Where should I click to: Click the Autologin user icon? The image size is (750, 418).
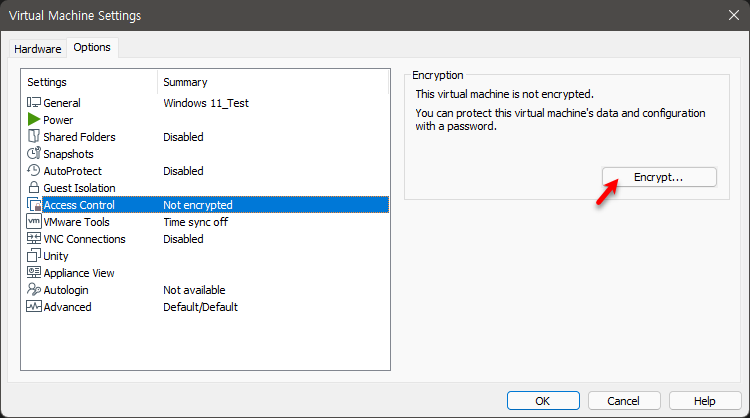click(33, 289)
